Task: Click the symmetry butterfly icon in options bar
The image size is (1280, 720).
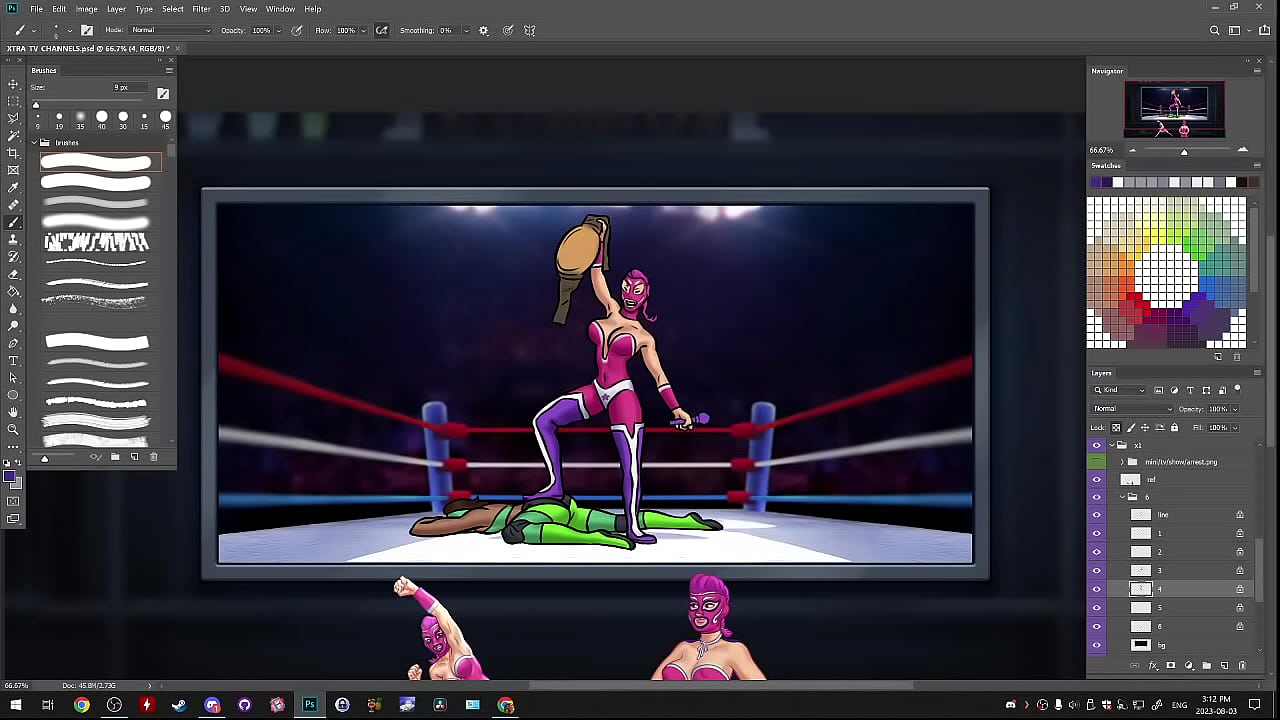Action: (529, 30)
